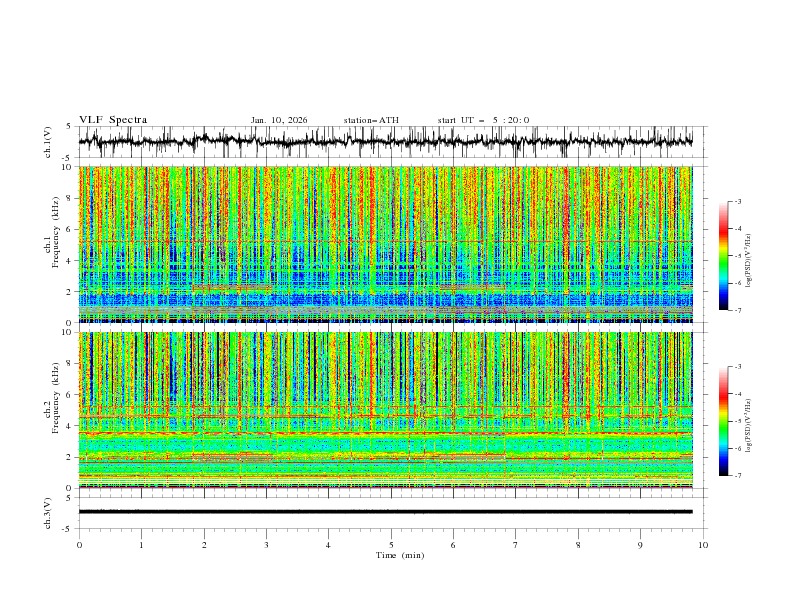This screenshot has height=612, width=792.
Task: Click time axis tick label "10" at right end
Action: (703, 545)
